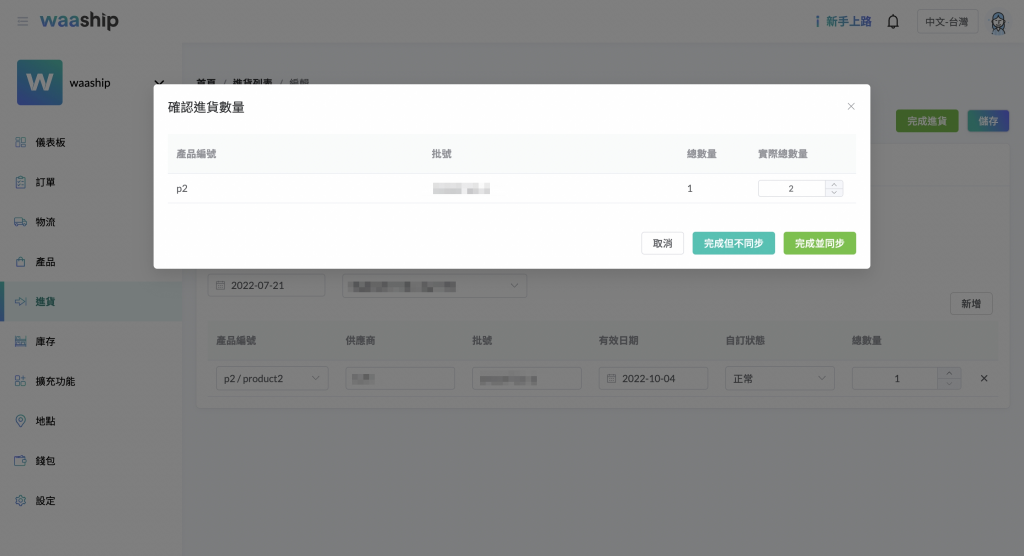The height and width of the screenshot is (556, 1024).
Task: Open the notifications bell
Action: 893,21
